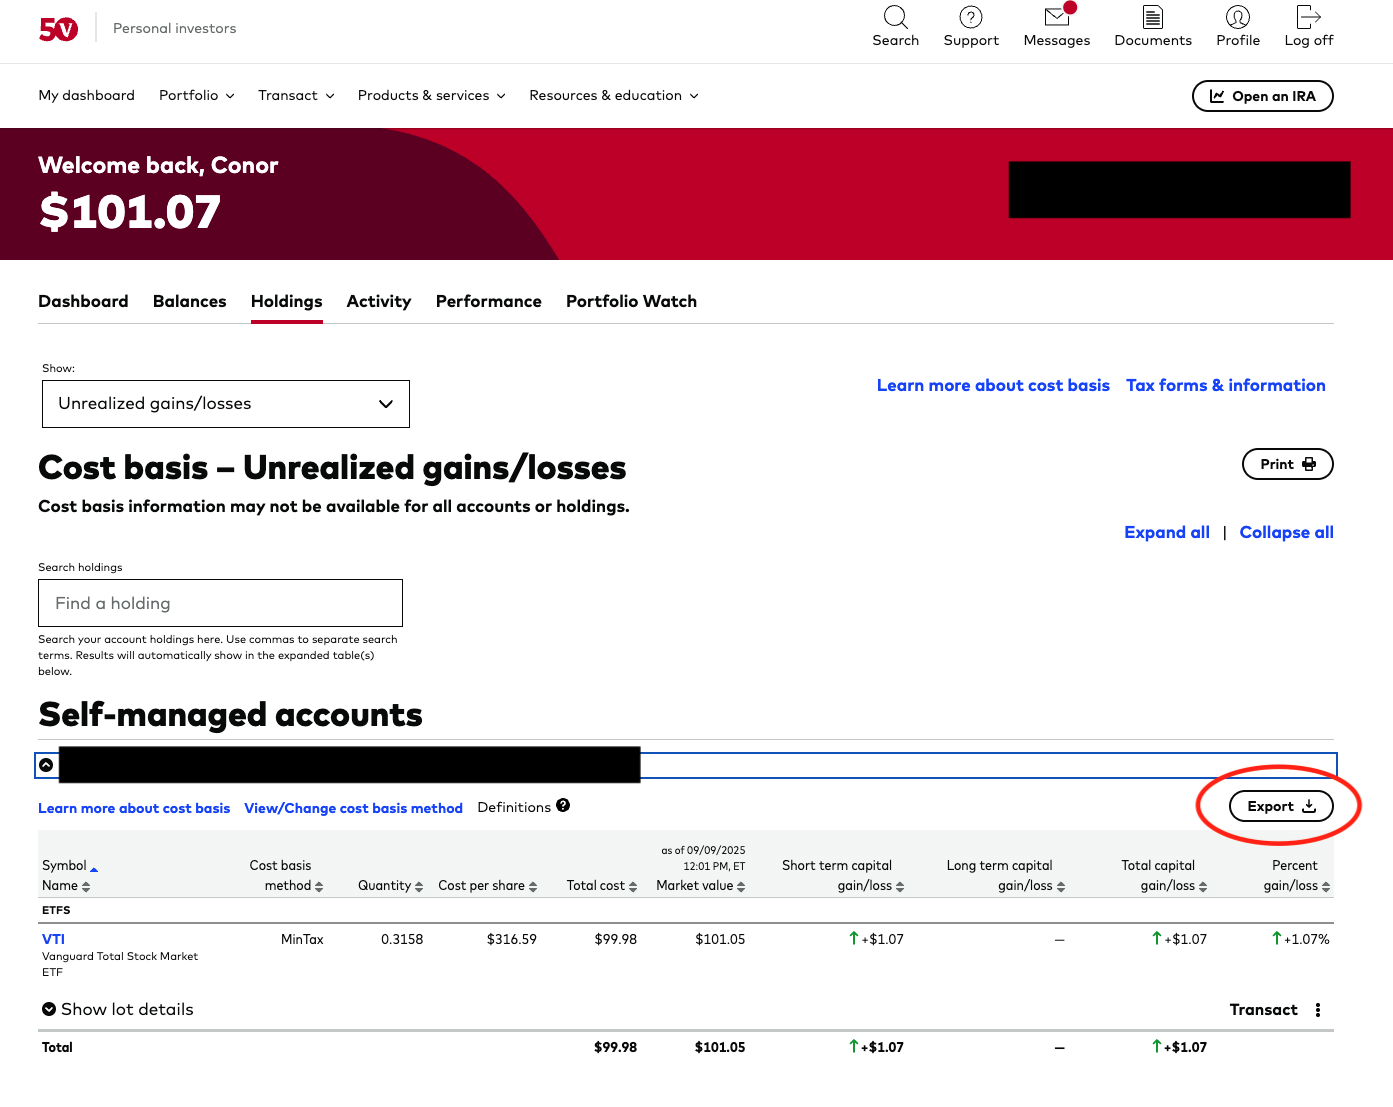Open Search from top bar
Image resolution: width=1393 pixels, height=1107 pixels.
point(895,27)
